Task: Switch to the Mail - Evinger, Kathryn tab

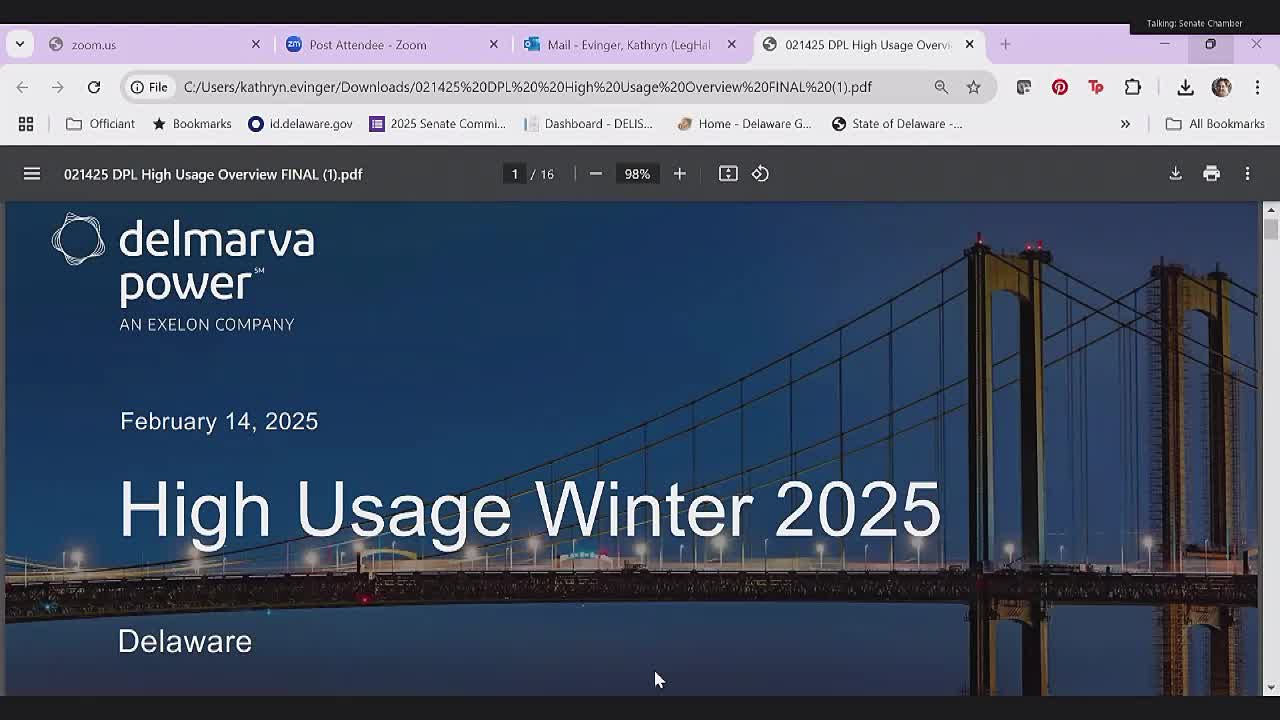Action: [628, 45]
